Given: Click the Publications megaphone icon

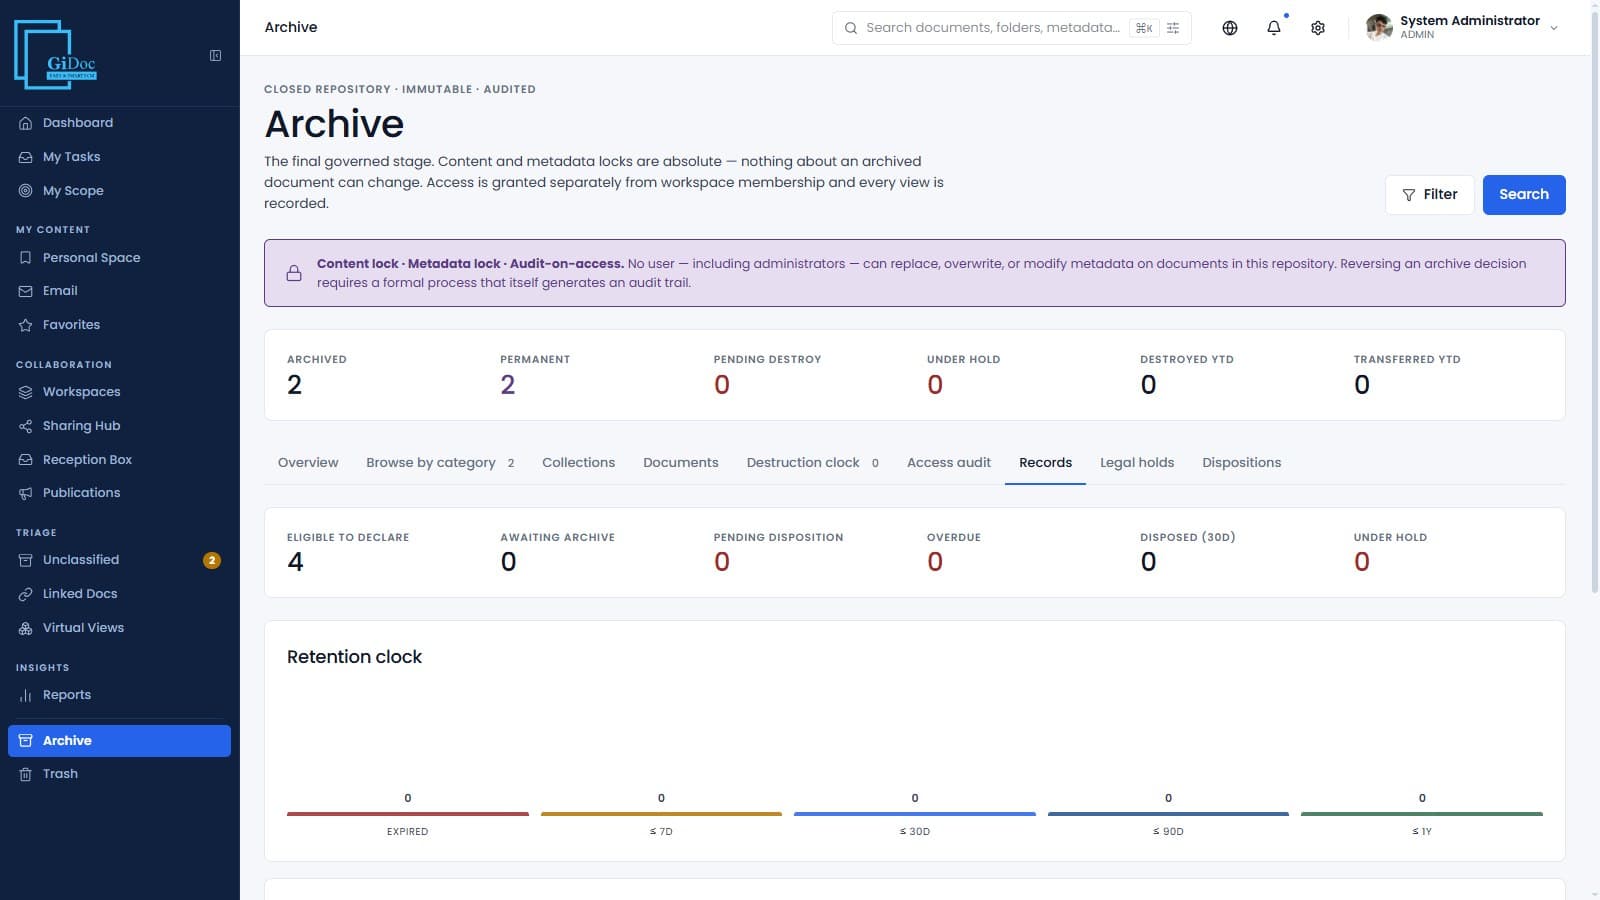Looking at the screenshot, I should (26, 493).
